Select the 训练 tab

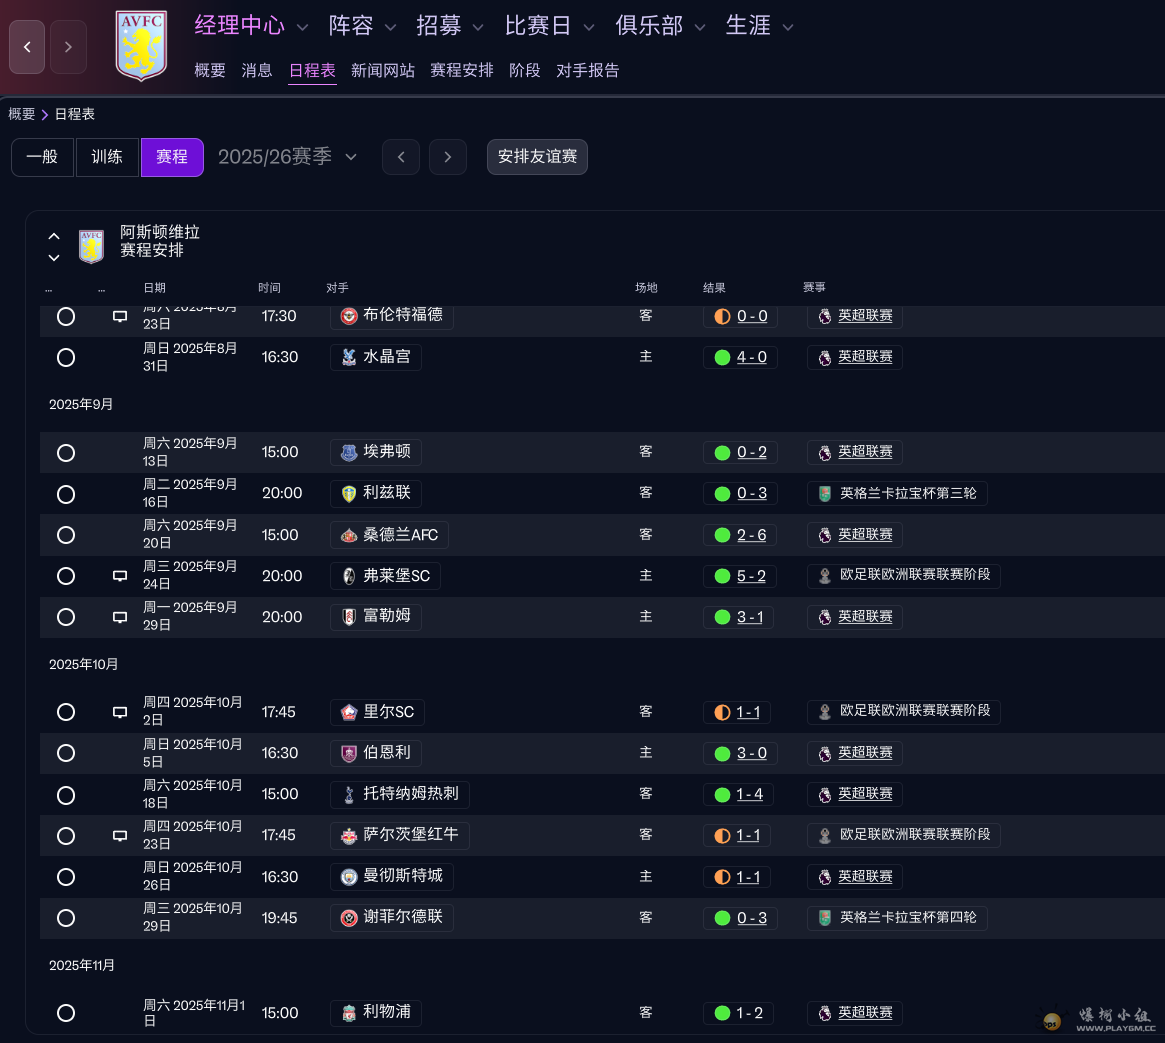tap(107, 157)
